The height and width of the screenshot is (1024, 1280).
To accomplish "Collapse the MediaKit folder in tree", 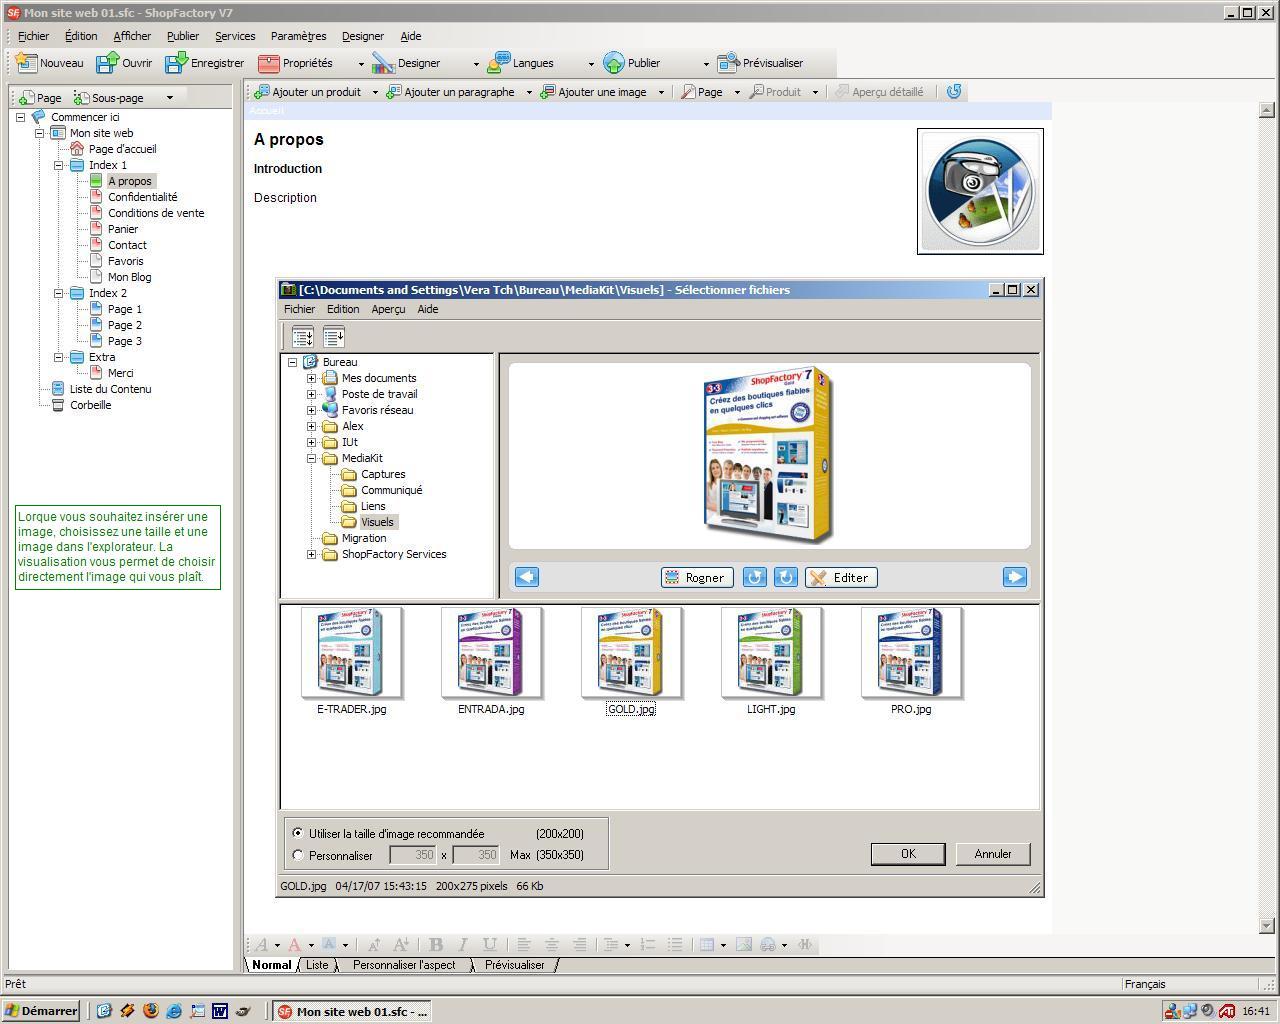I will click(x=311, y=459).
